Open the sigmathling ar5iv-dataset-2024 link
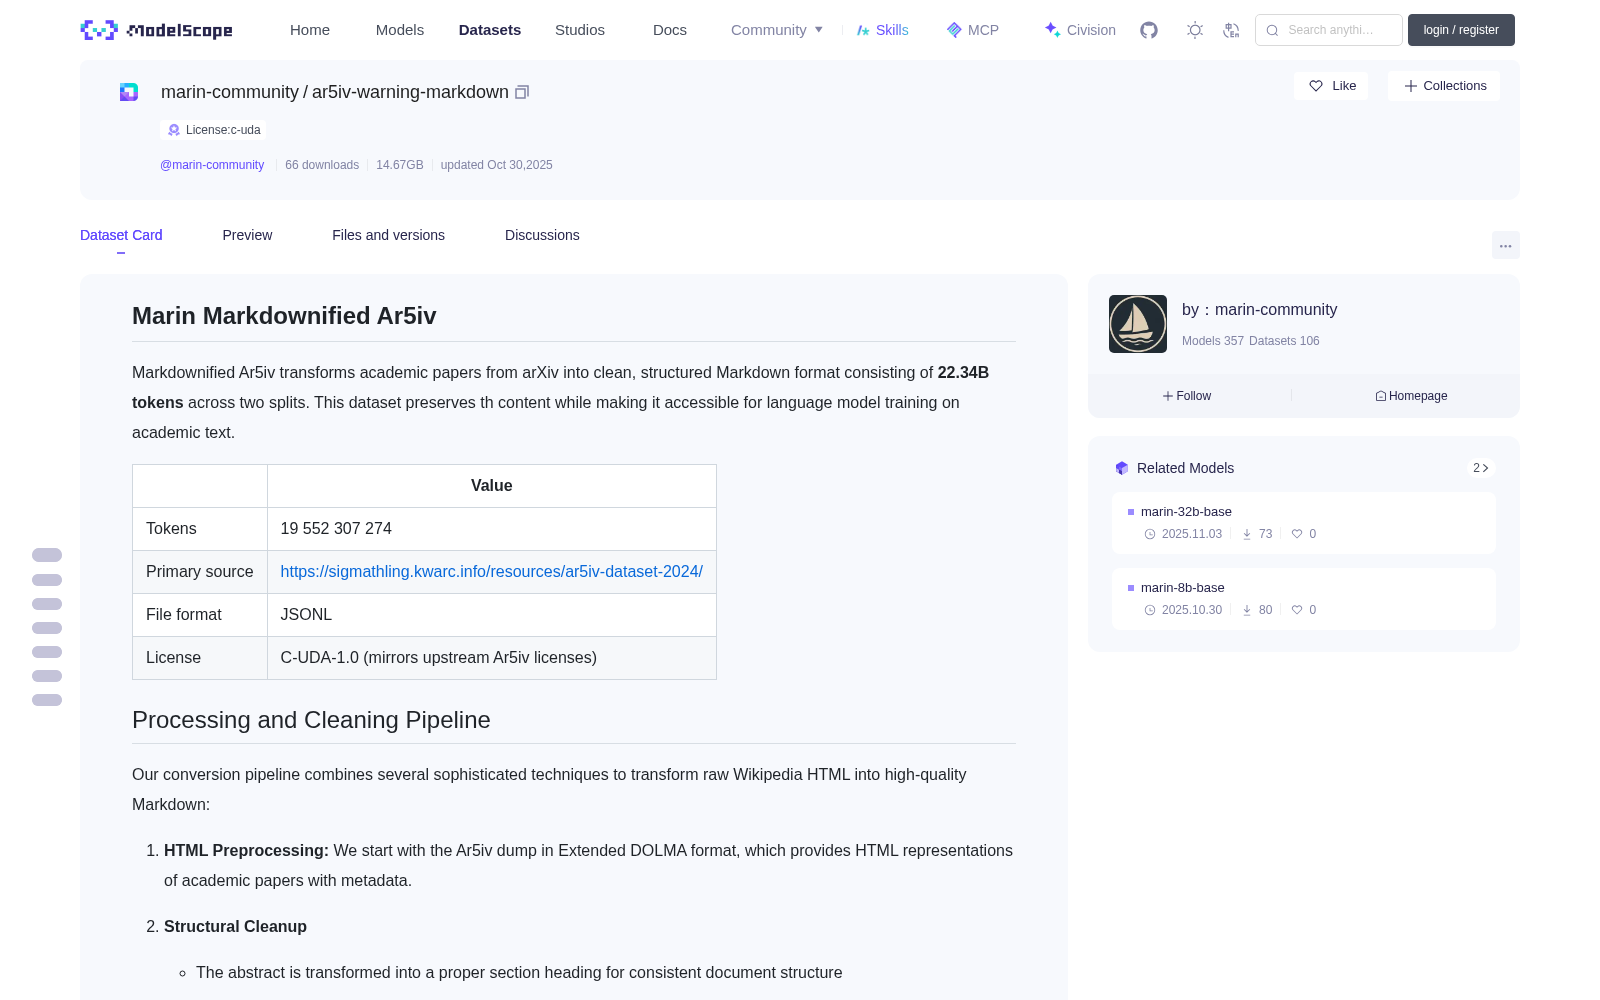The image size is (1600, 1000). (491, 572)
